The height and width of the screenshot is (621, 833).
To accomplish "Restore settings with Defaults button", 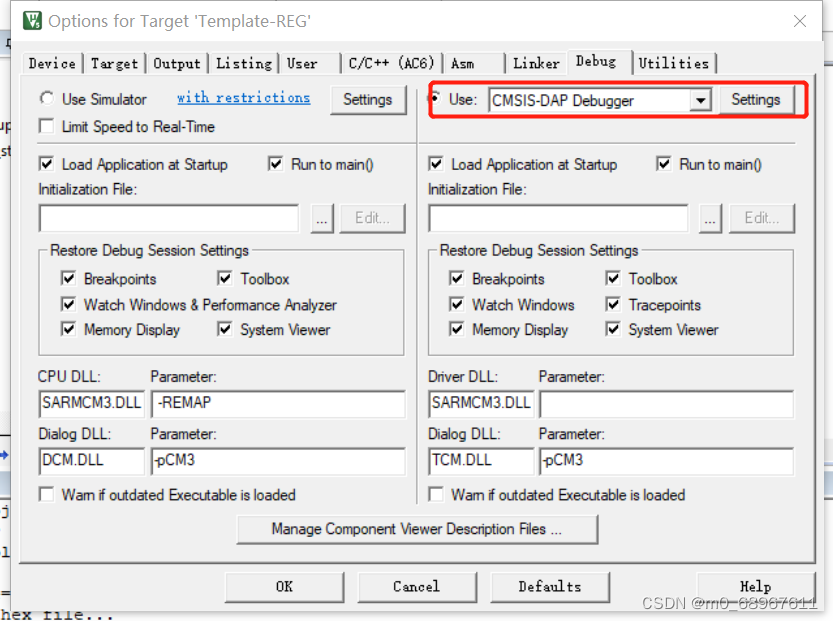I will coord(550,587).
